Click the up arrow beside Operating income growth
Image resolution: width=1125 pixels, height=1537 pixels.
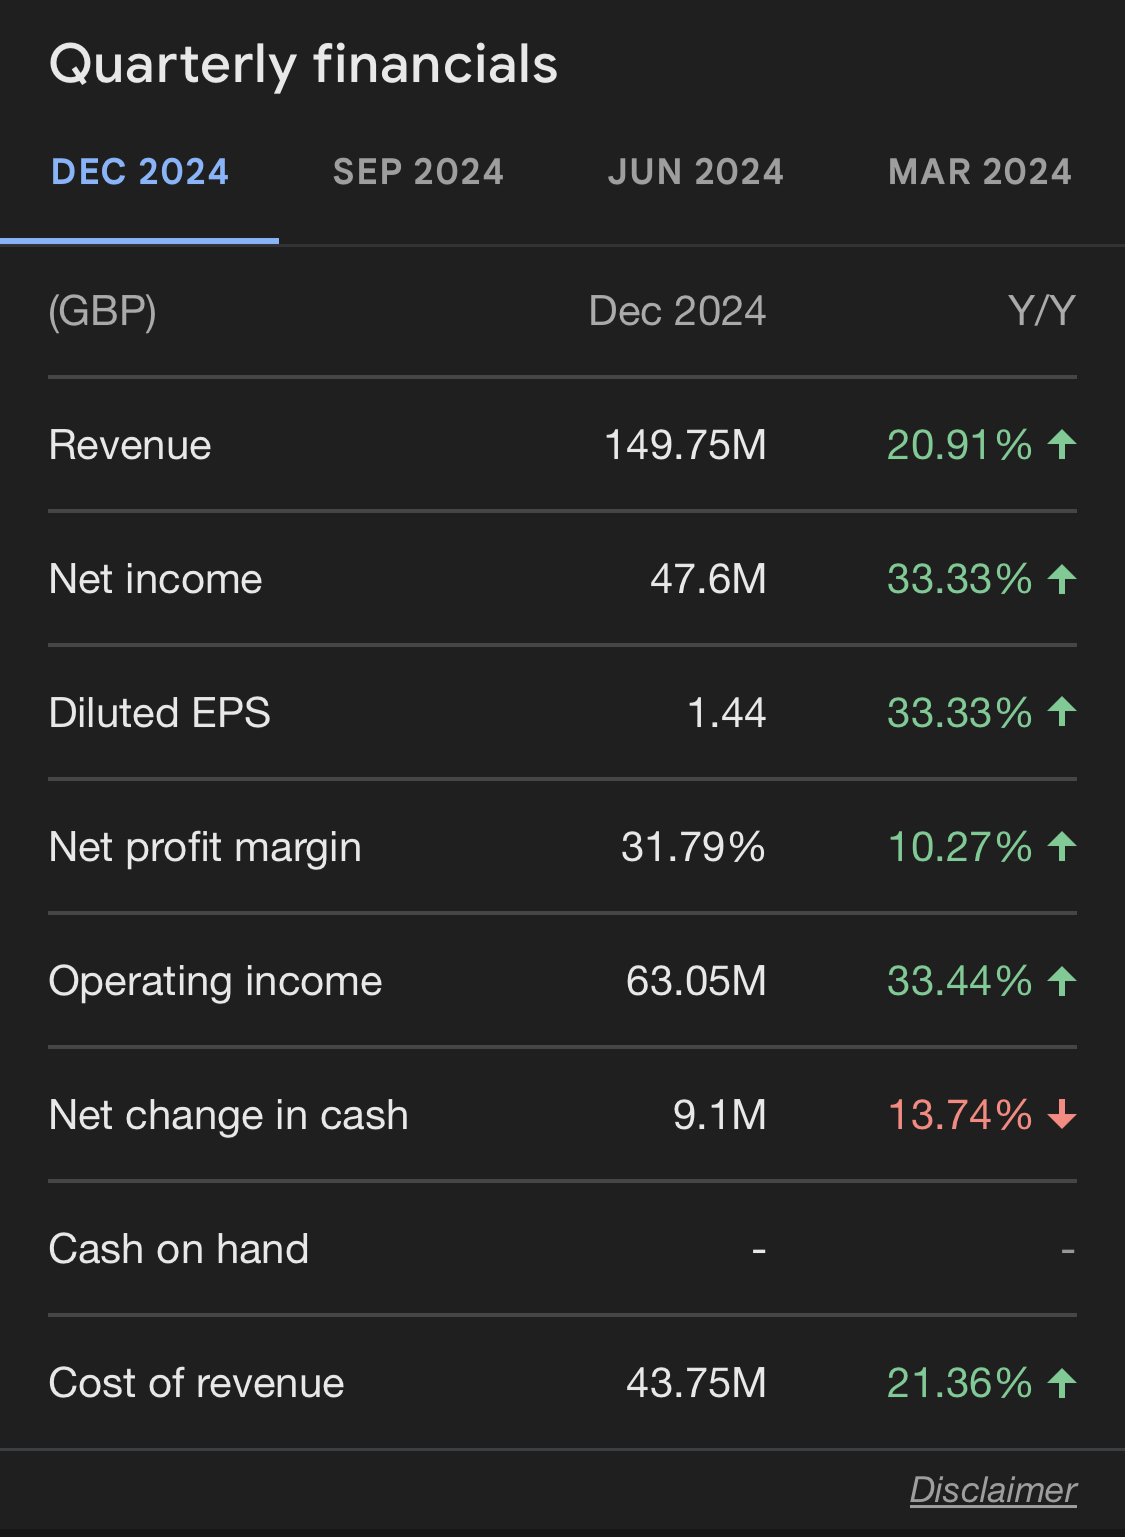[x=1062, y=981]
